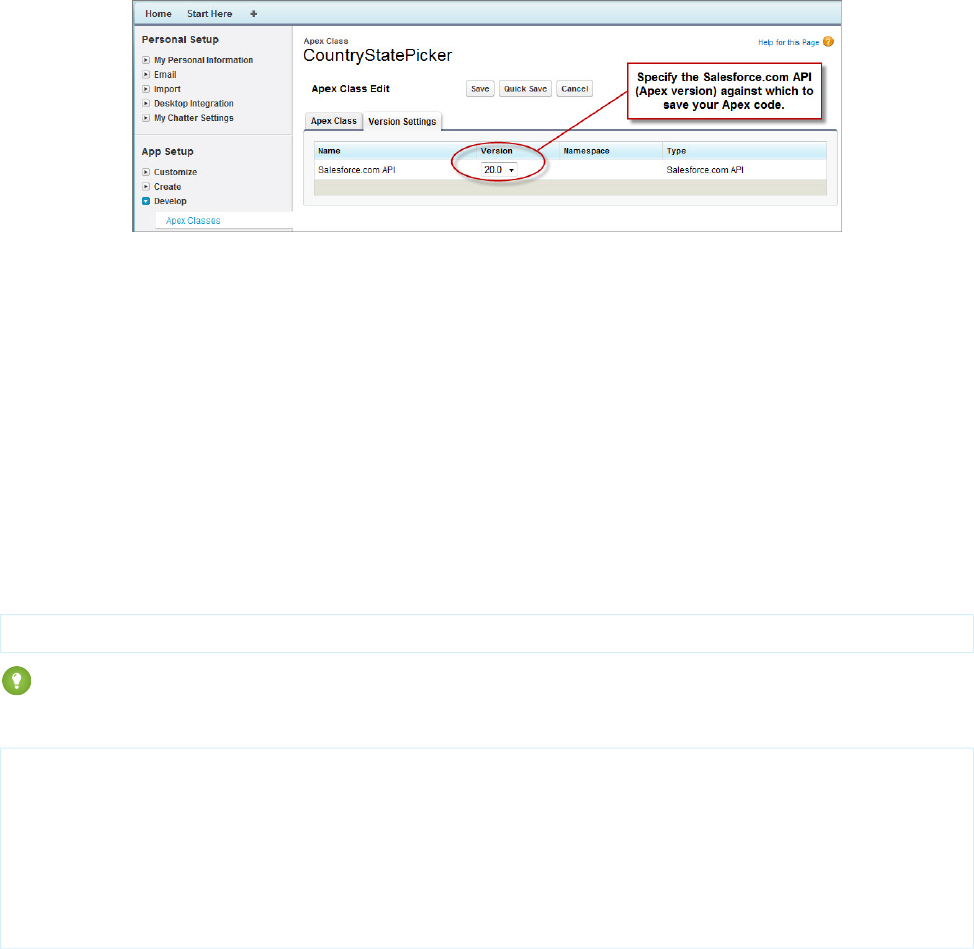The image size is (974, 949).
Task: Open the Home tab
Action: (158, 14)
